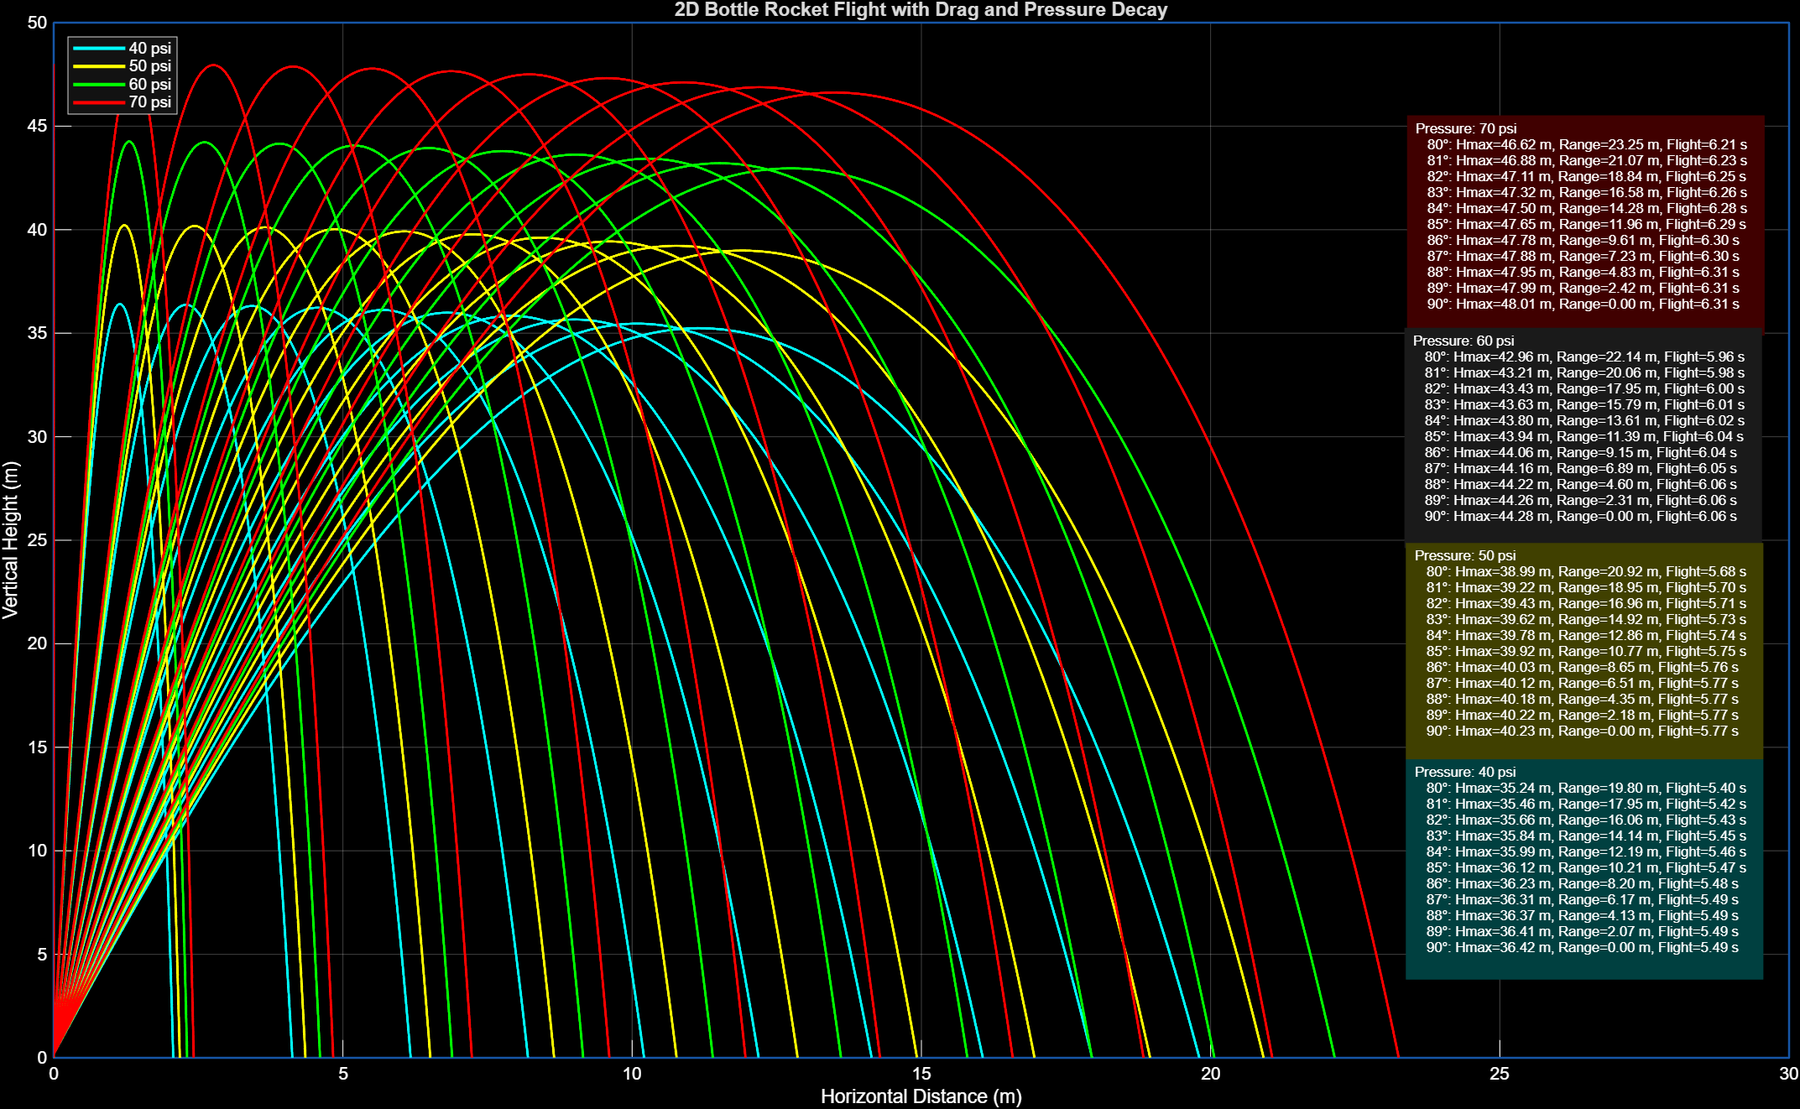Click the 'Pressure: 40 psi' heading
Screen dimensions: 1800x1109
click(1465, 772)
